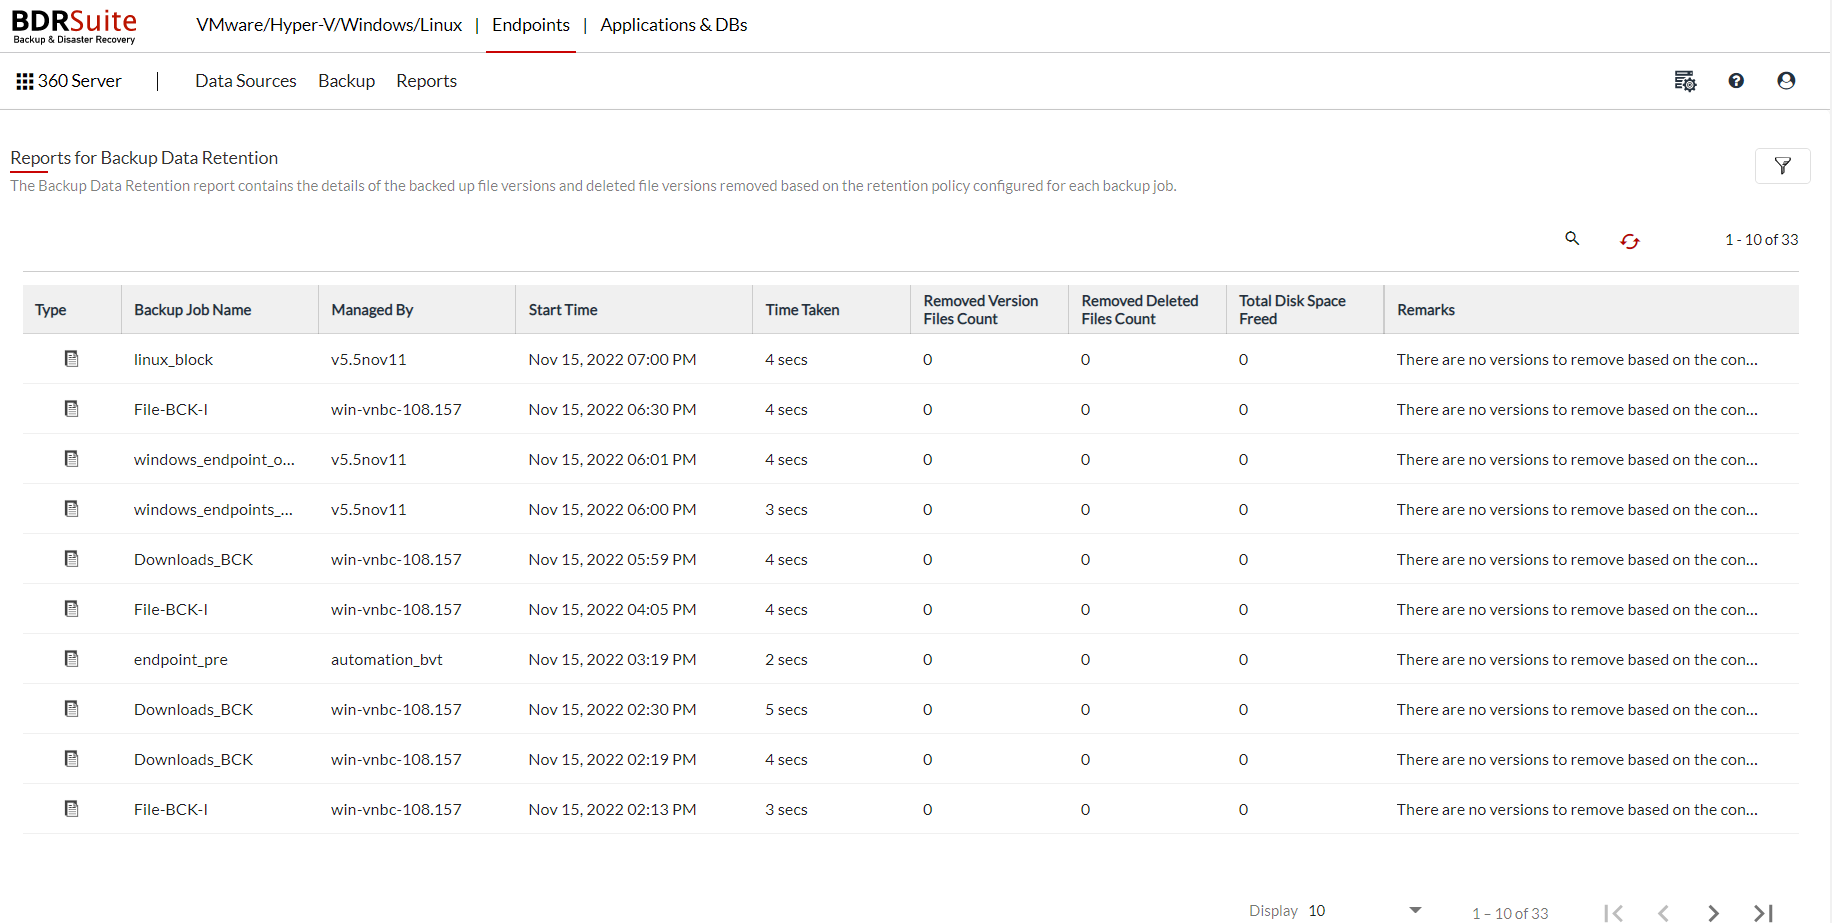Click type icon for Downloads_BCK 05:59 PM row

coord(72,559)
